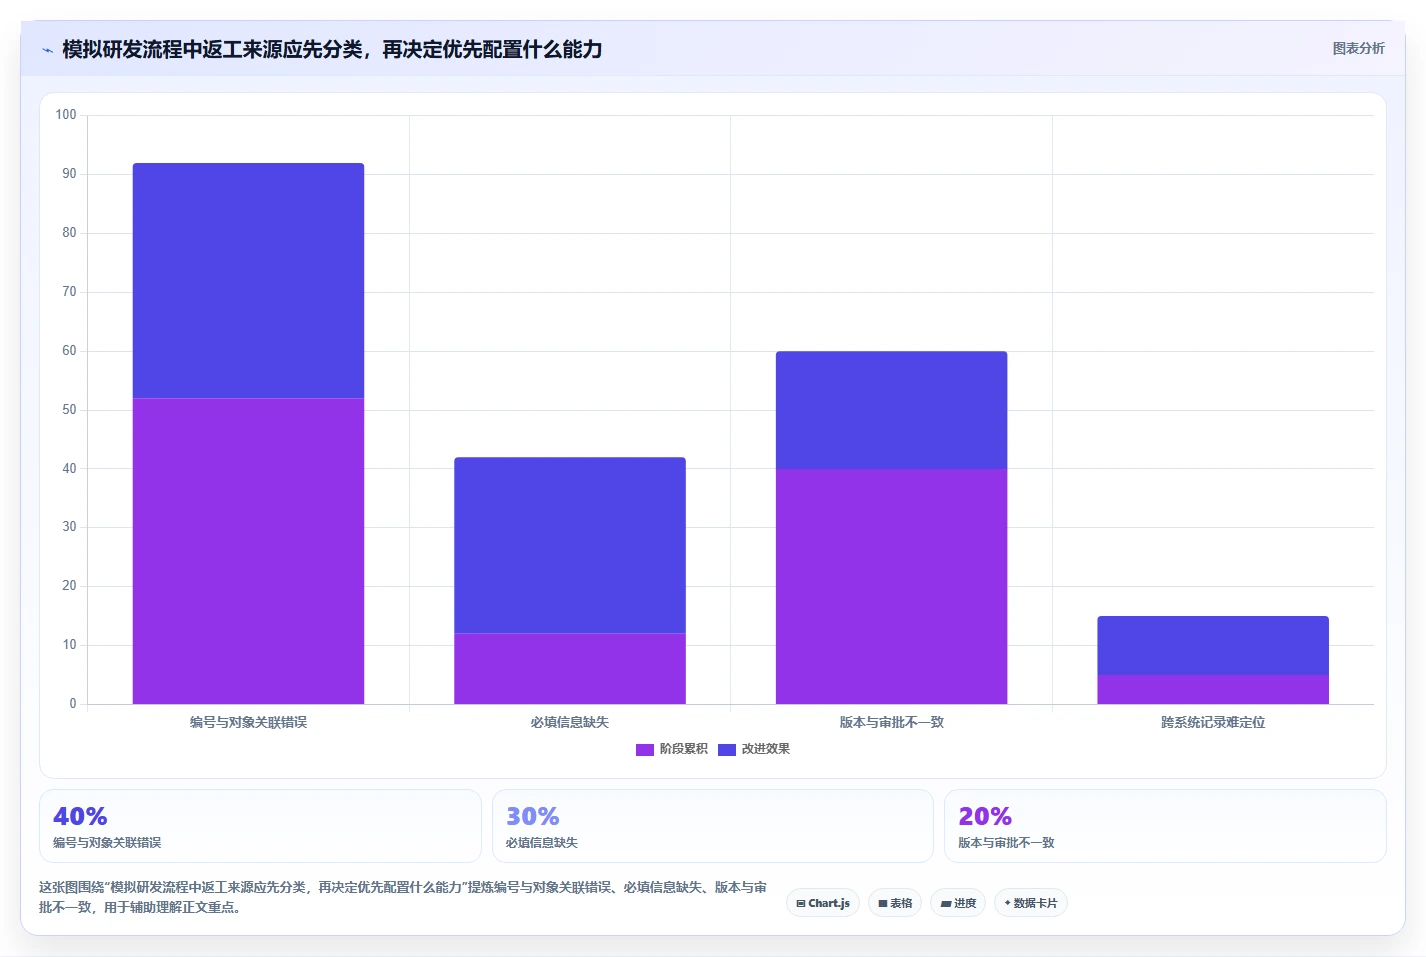Click the 20% figure text
The width and height of the screenshot is (1426, 957).
[x=985, y=816]
